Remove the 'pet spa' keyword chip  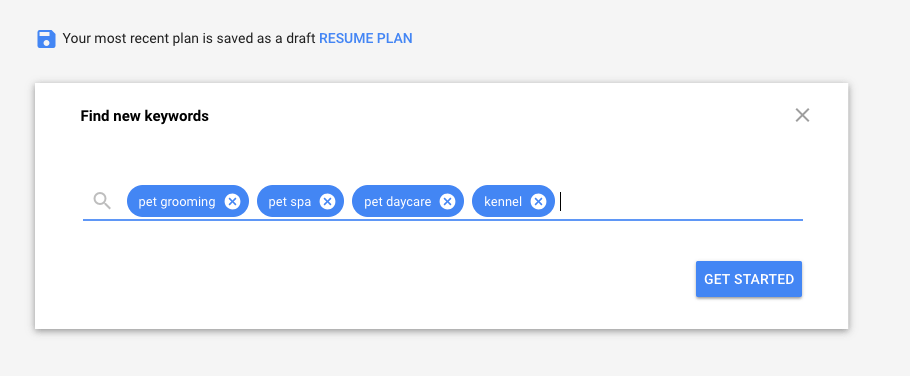(327, 201)
